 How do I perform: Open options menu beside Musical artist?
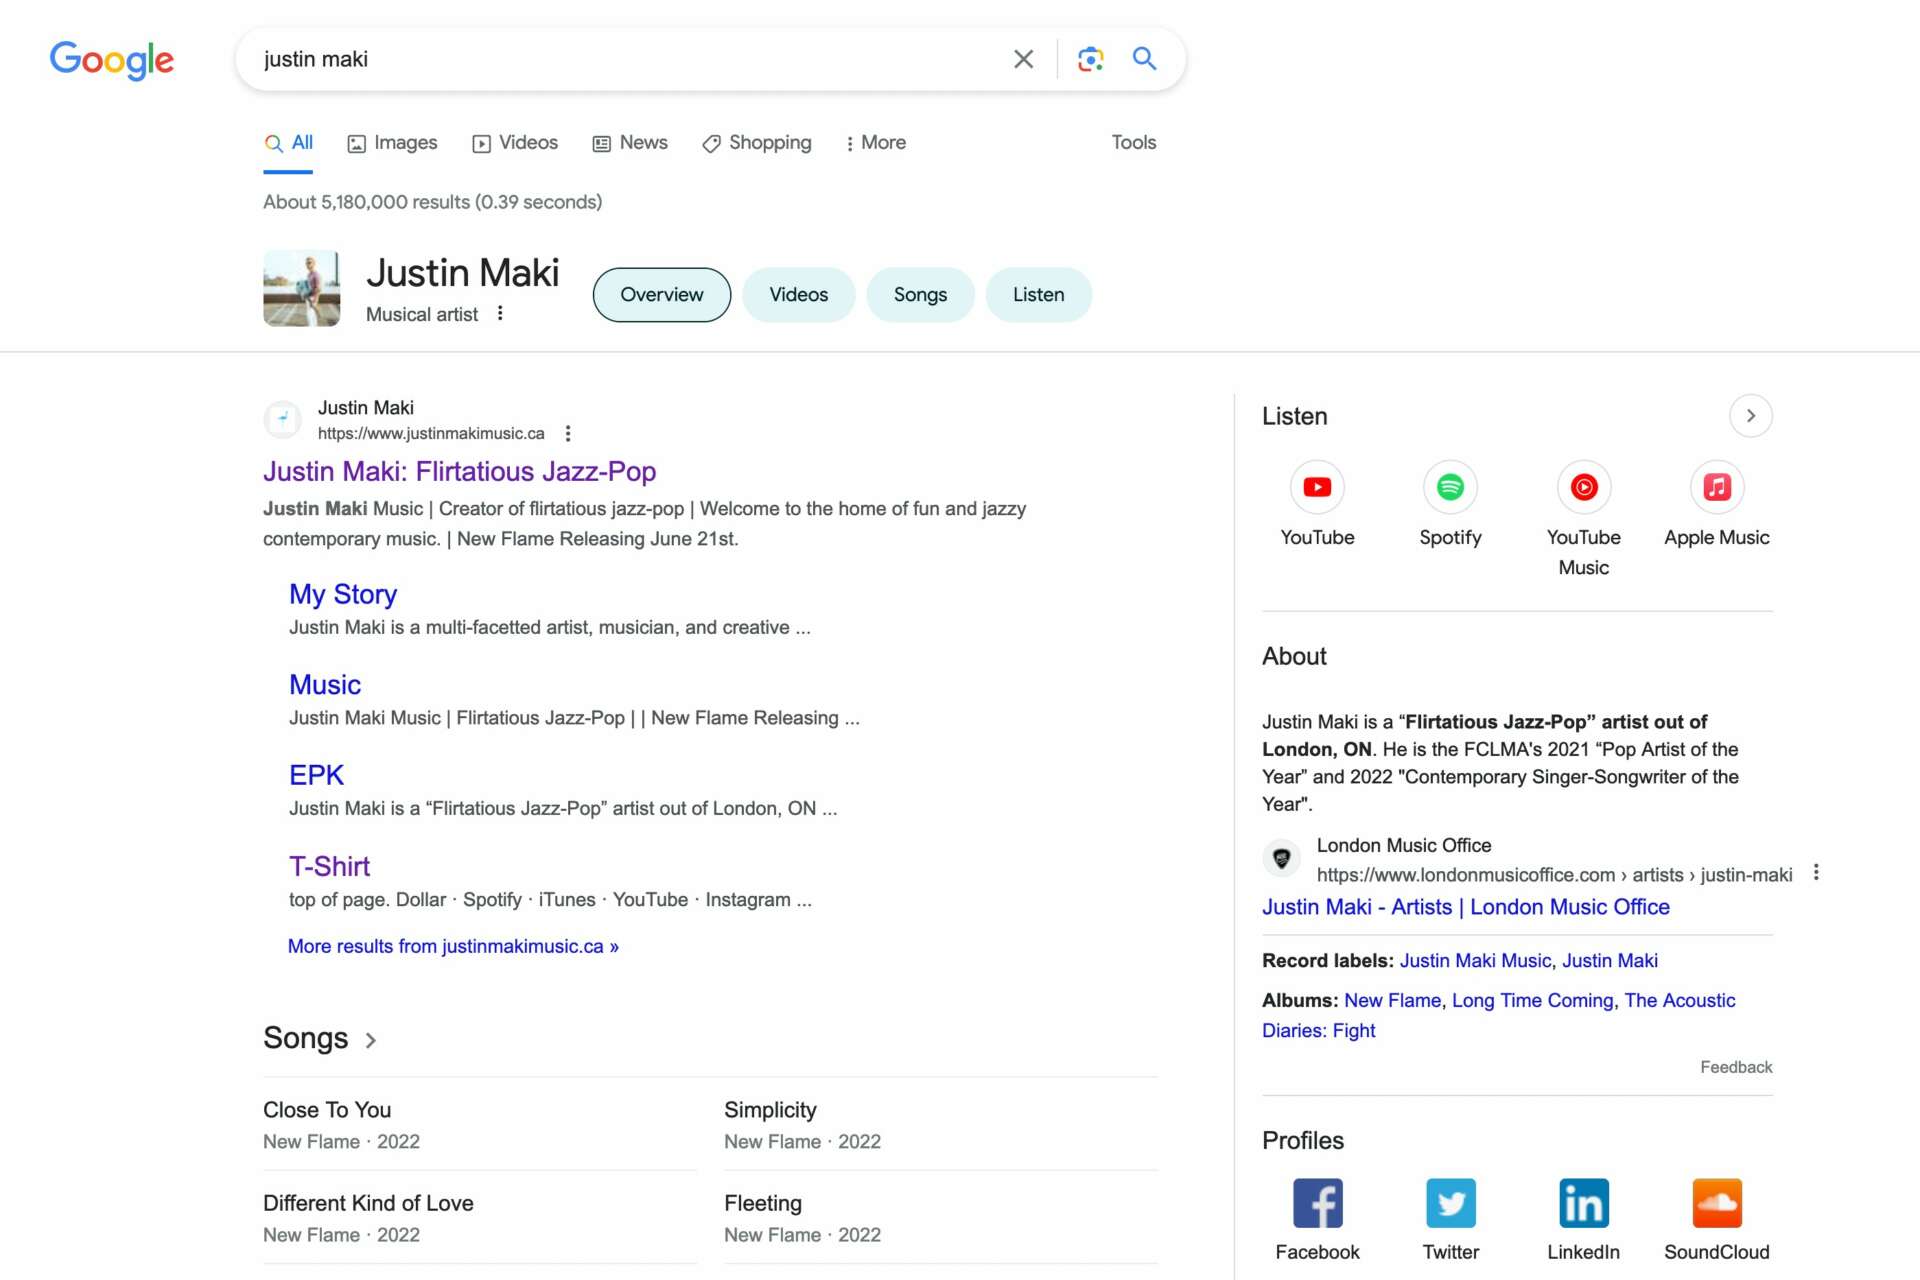500,314
